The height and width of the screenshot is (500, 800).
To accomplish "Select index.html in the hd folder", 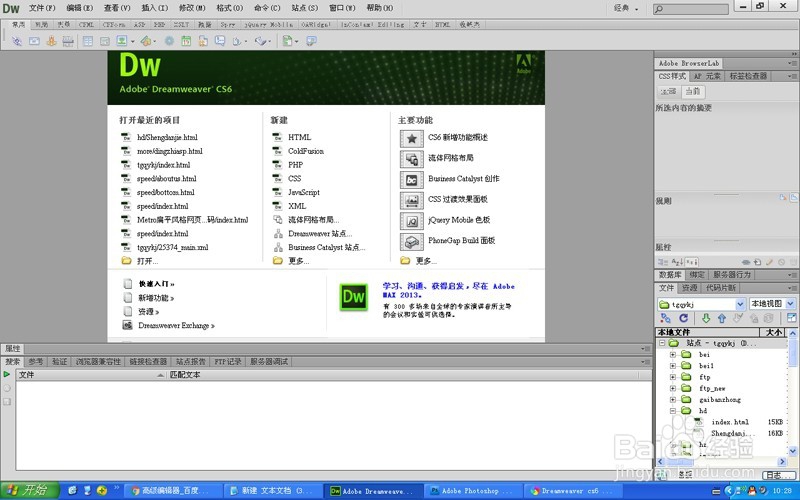I will click(730, 422).
